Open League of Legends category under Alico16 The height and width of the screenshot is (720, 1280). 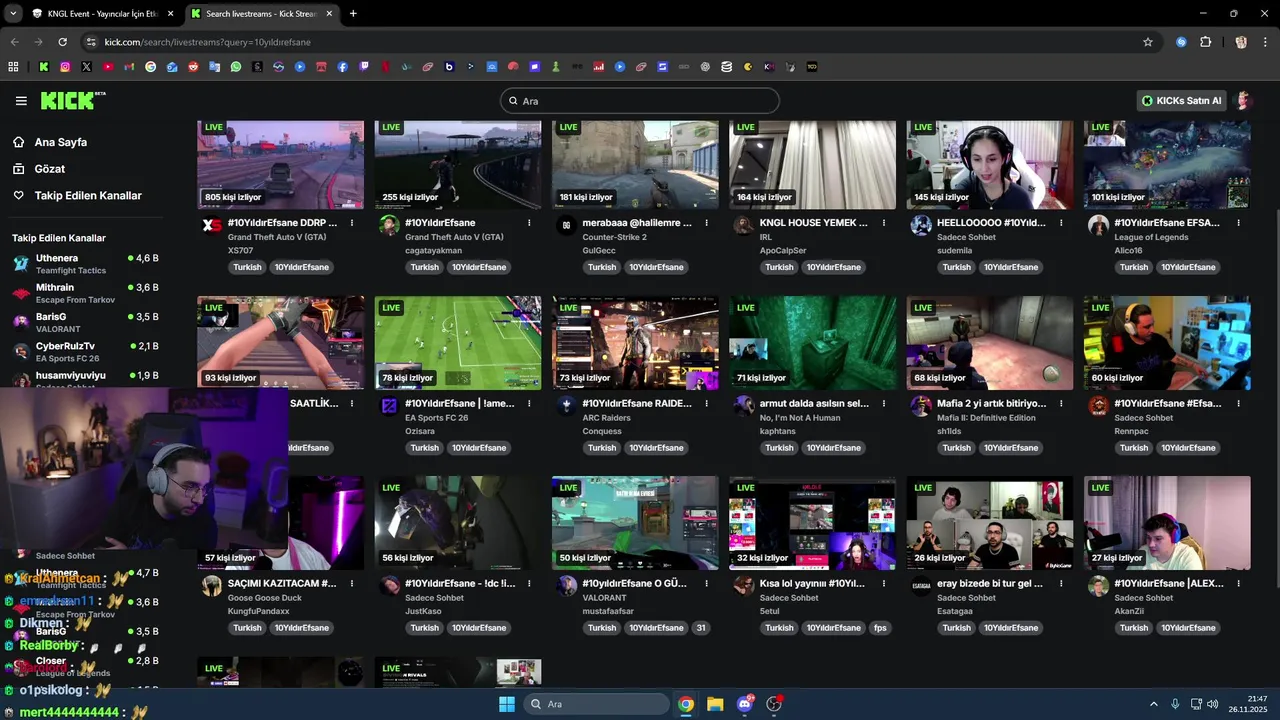[x=1151, y=237]
